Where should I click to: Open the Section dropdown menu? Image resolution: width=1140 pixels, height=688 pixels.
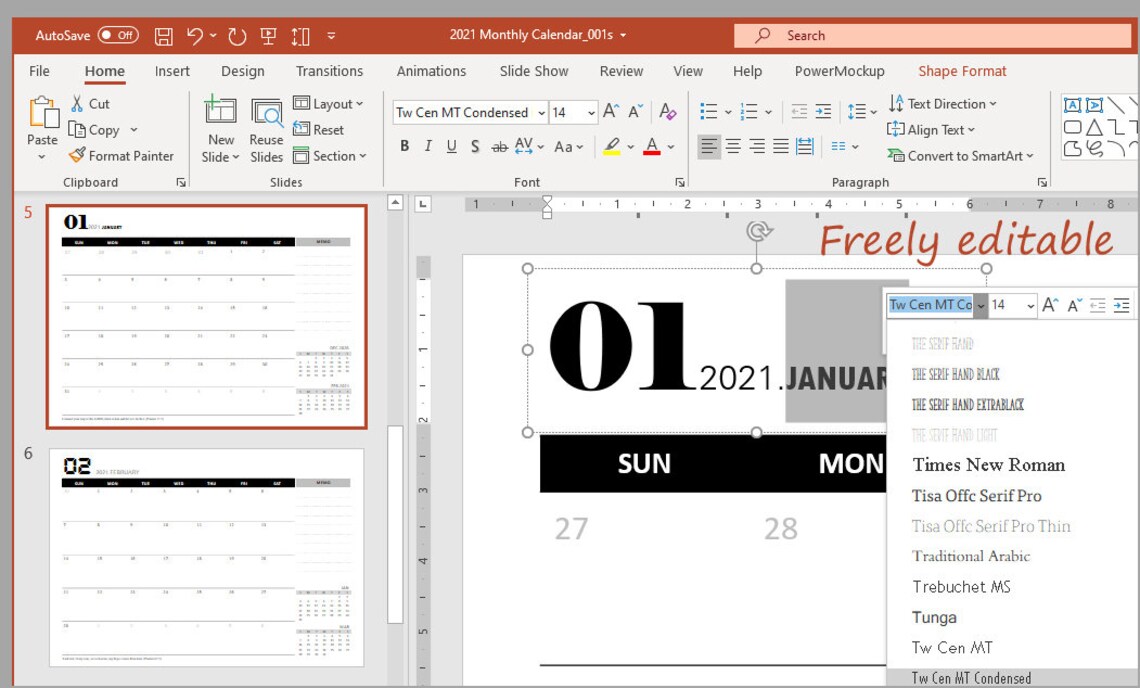330,156
